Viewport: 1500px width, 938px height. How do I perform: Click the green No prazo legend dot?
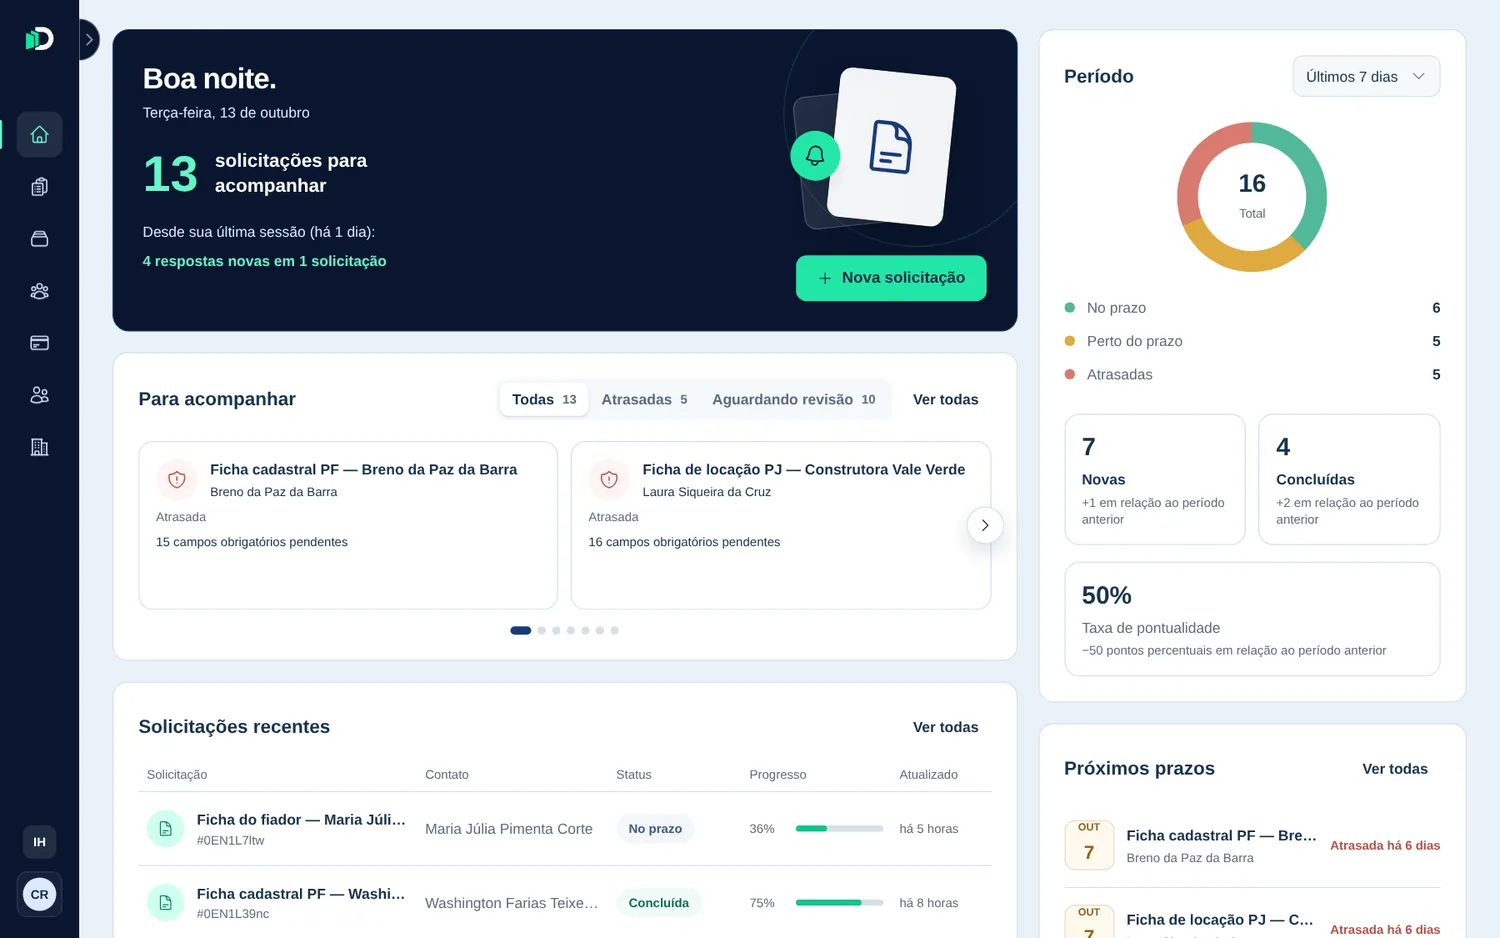click(1070, 308)
